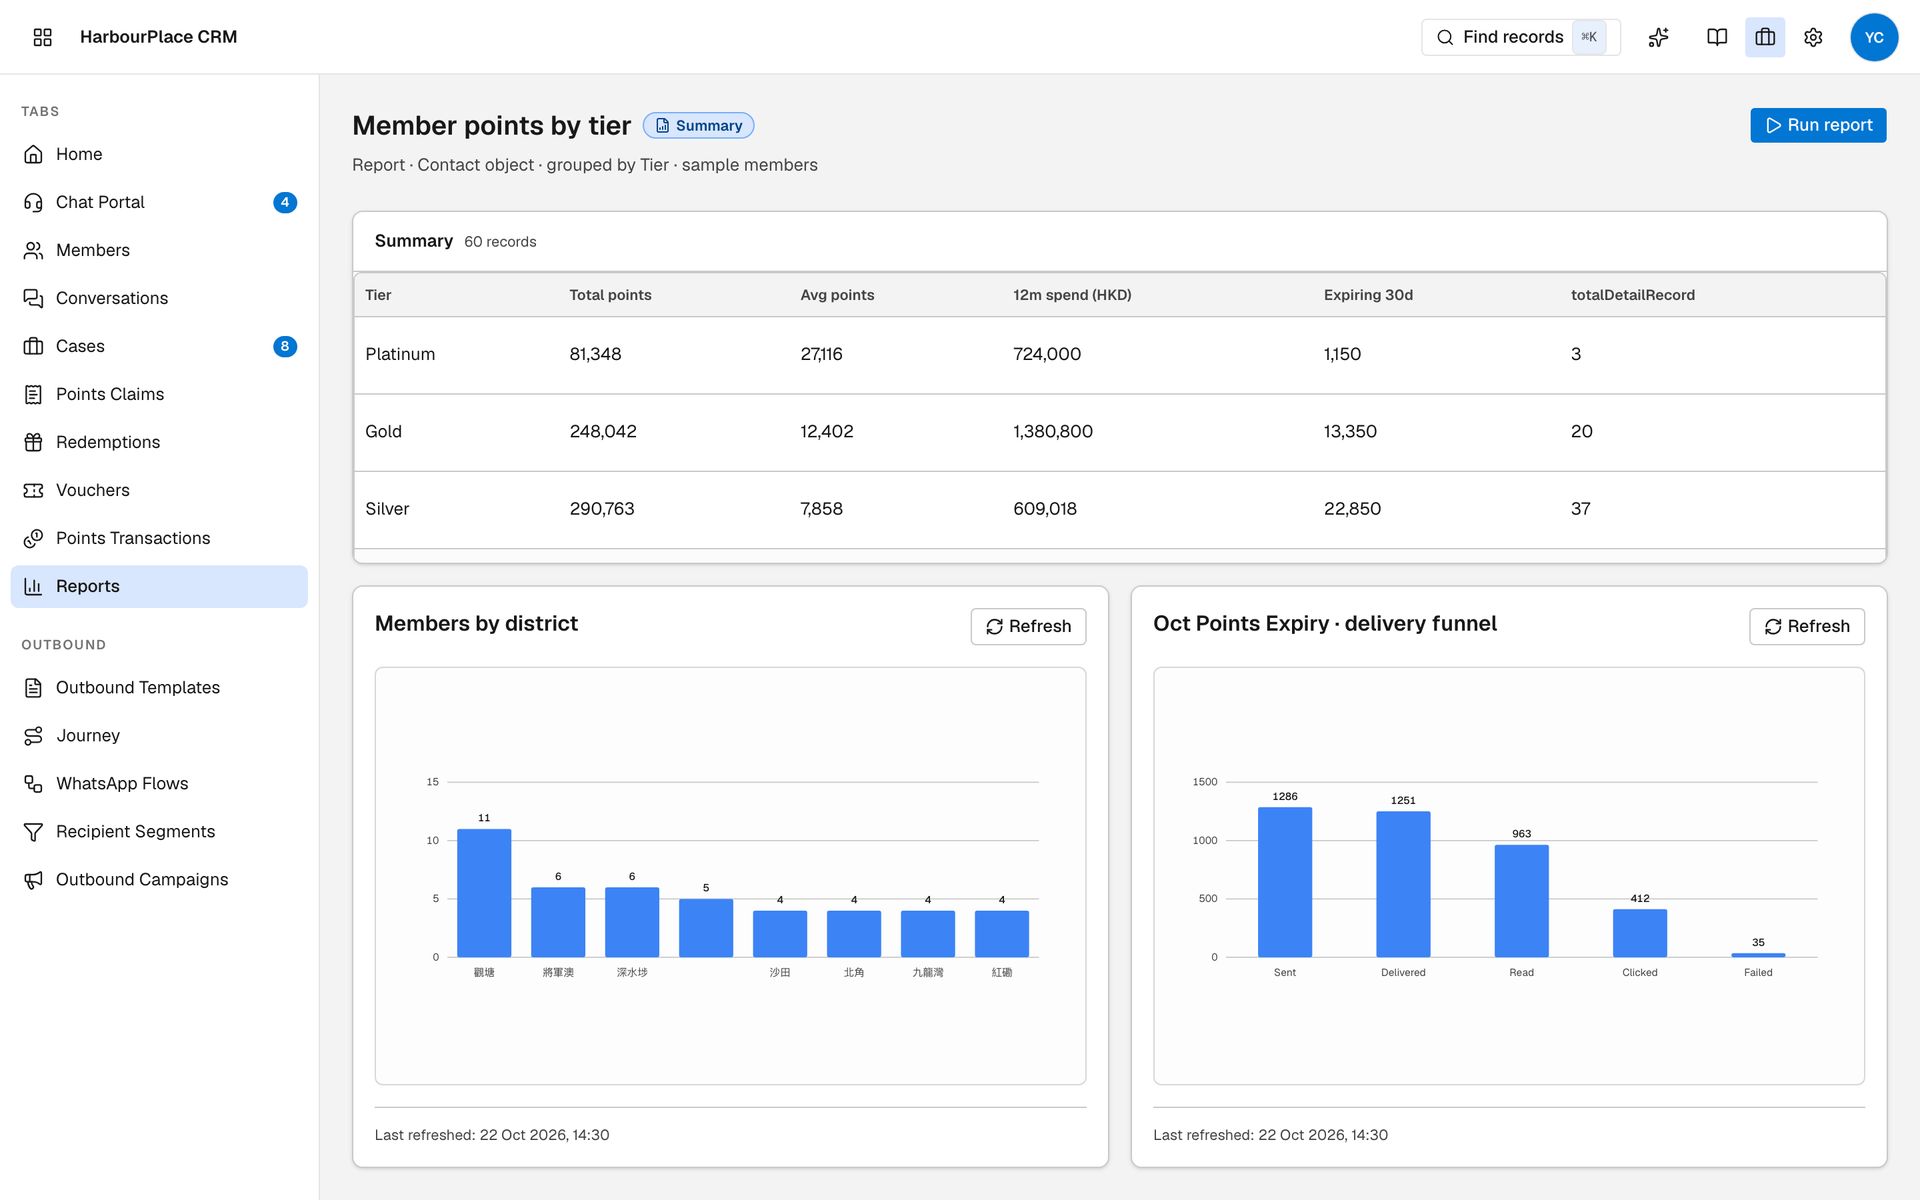This screenshot has height=1200, width=1920.
Task: Go to Points Claims tab
Action: (159, 394)
